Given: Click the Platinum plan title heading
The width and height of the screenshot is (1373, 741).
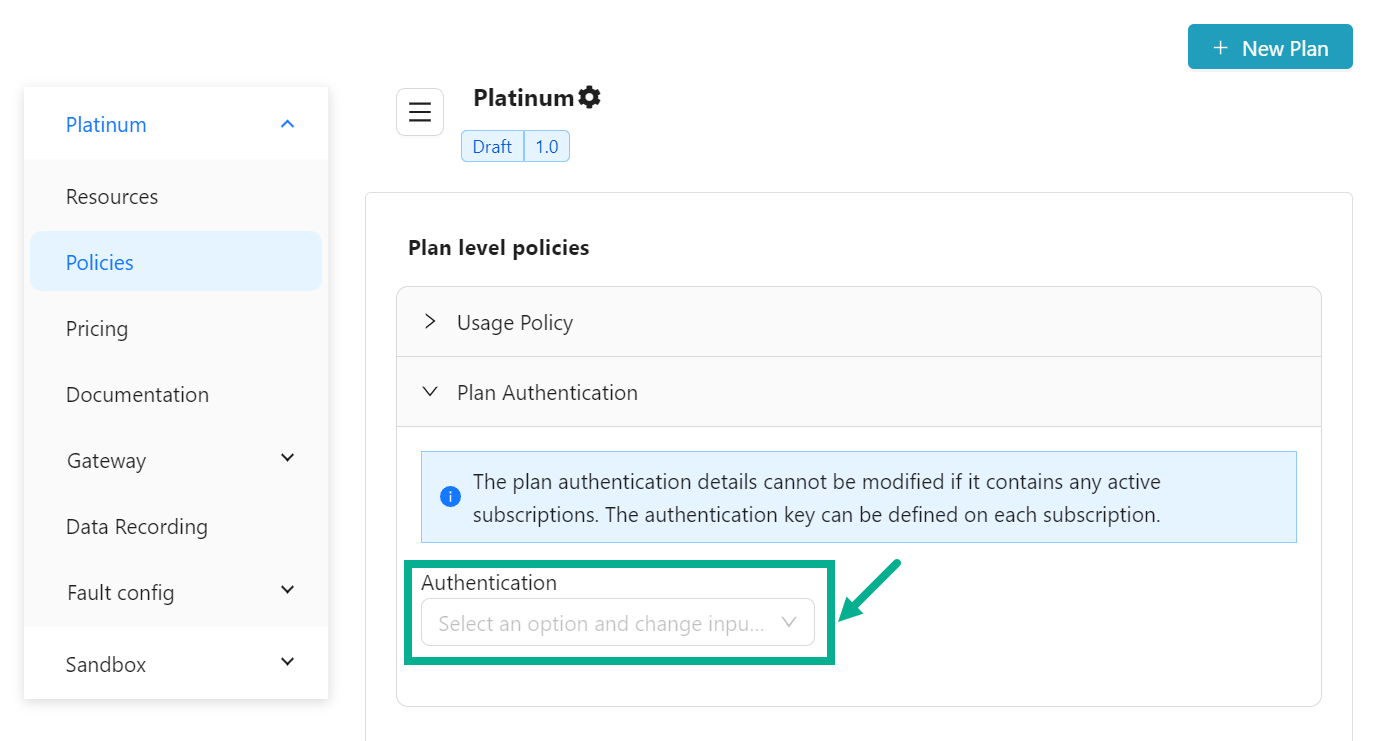Looking at the screenshot, I should [x=523, y=98].
